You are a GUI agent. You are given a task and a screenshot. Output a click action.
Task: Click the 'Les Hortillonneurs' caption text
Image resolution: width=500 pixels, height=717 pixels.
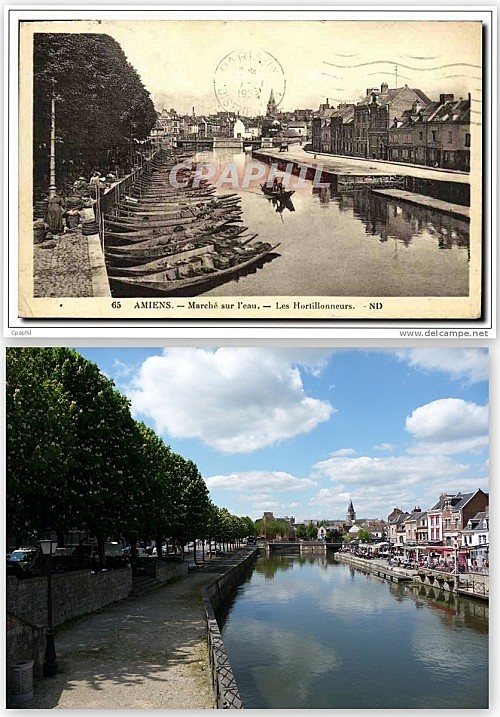pyautogui.click(x=315, y=306)
